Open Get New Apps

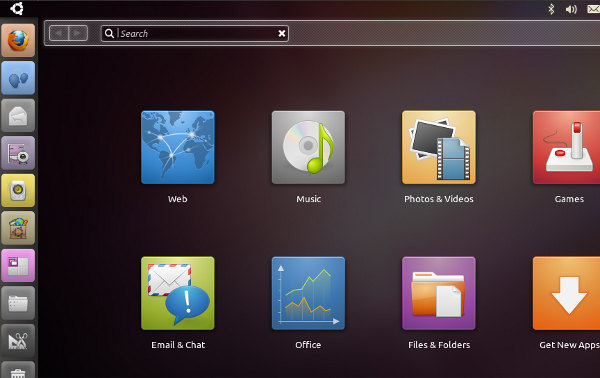coord(566,293)
